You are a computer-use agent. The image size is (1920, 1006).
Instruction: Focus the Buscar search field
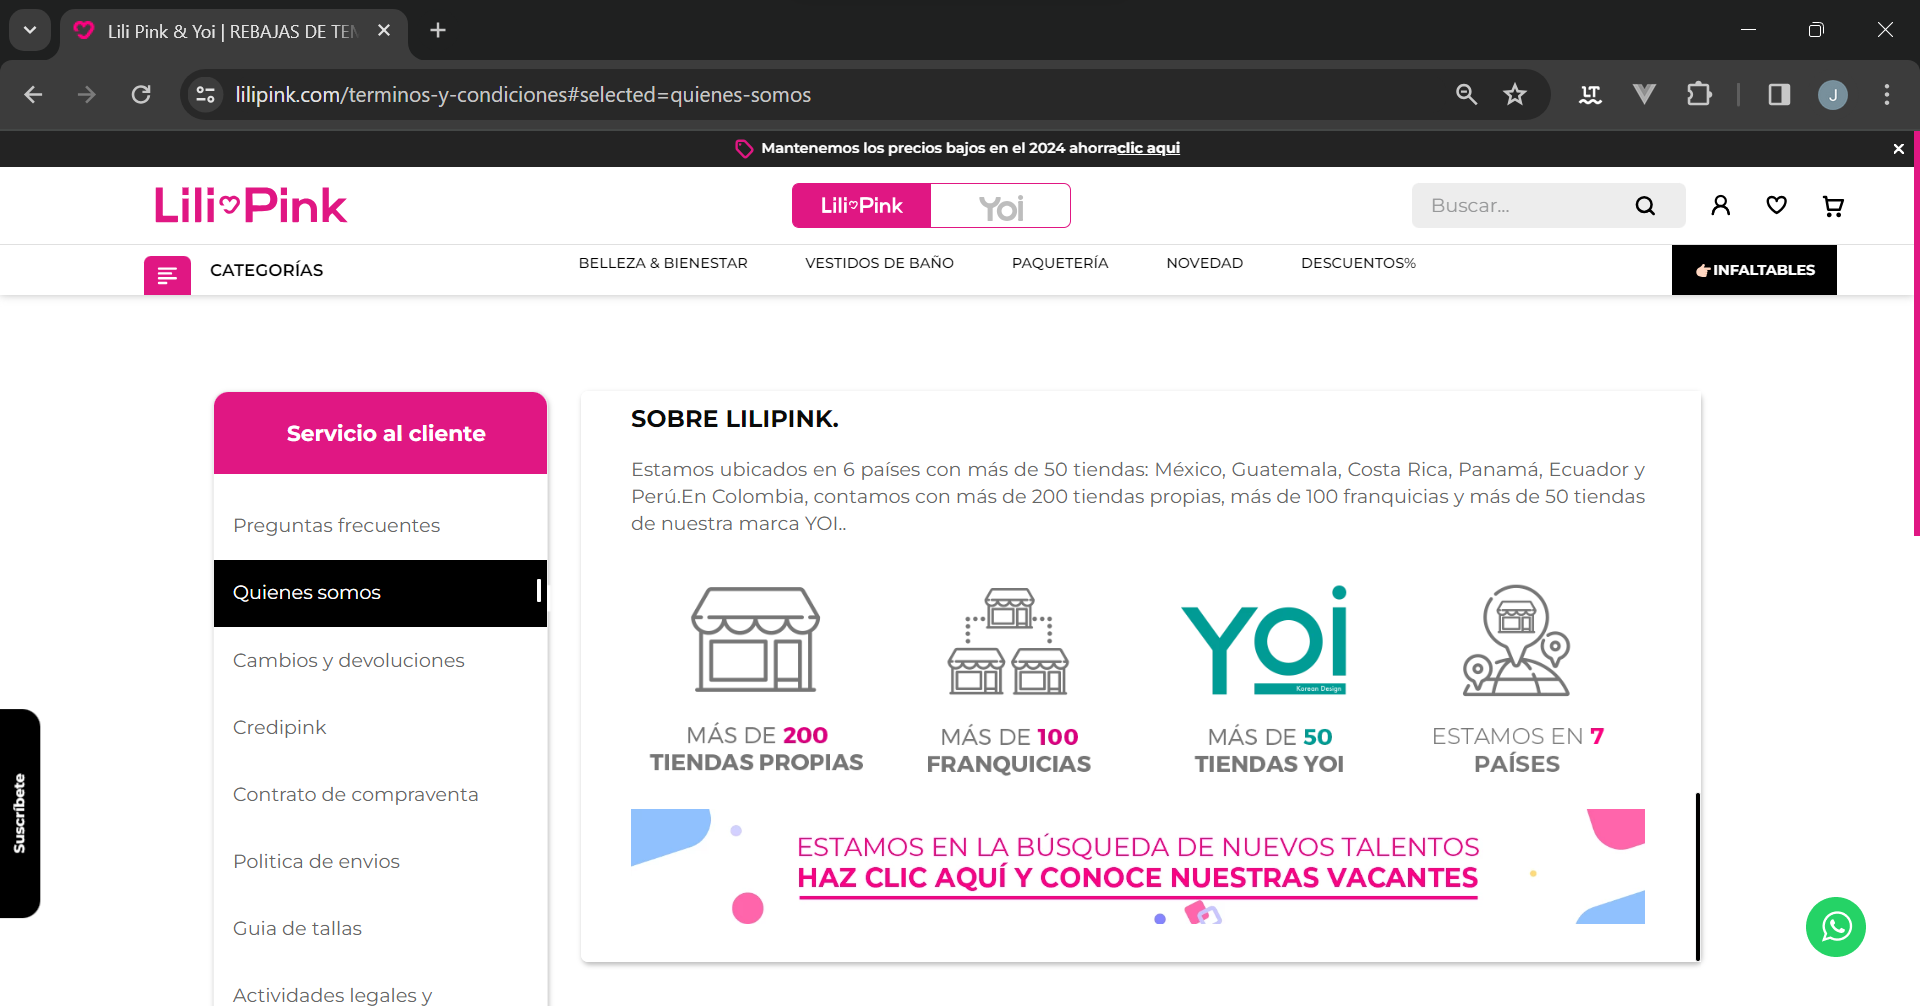[x=1525, y=205]
